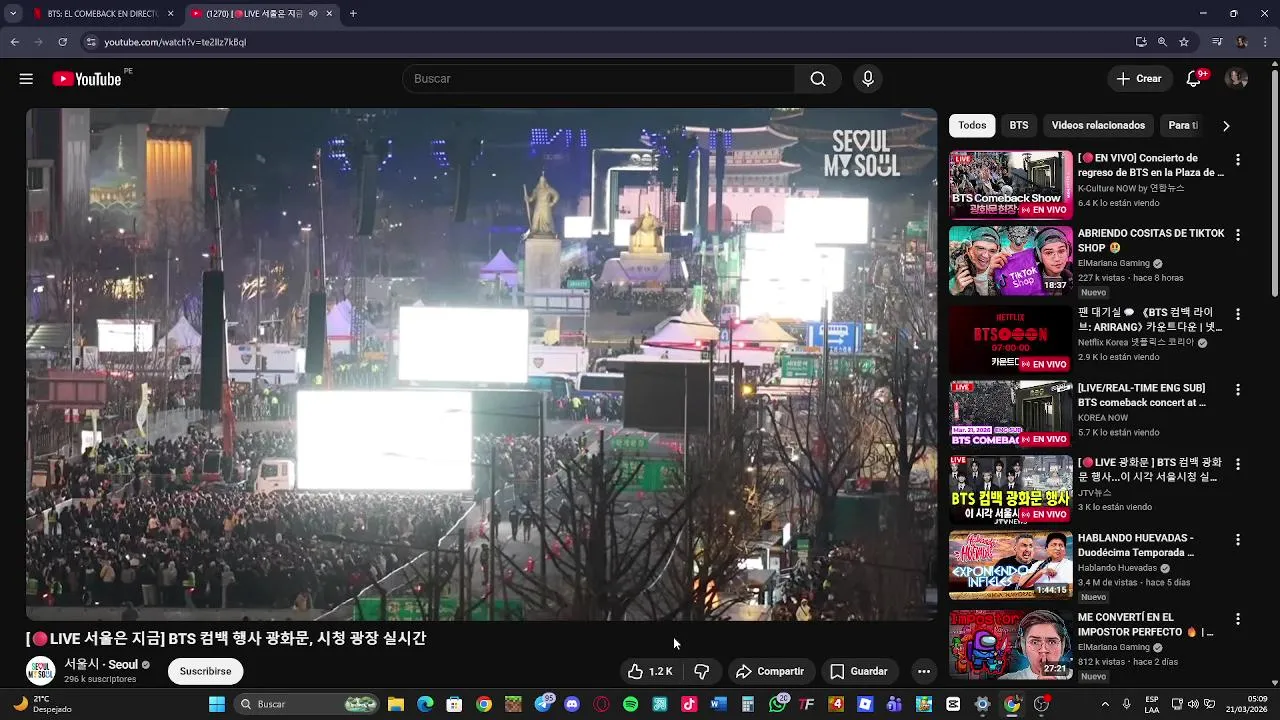1280x720 pixels.
Task: Switch to BTS: EL COMEBACK browser tab
Action: coord(102,14)
